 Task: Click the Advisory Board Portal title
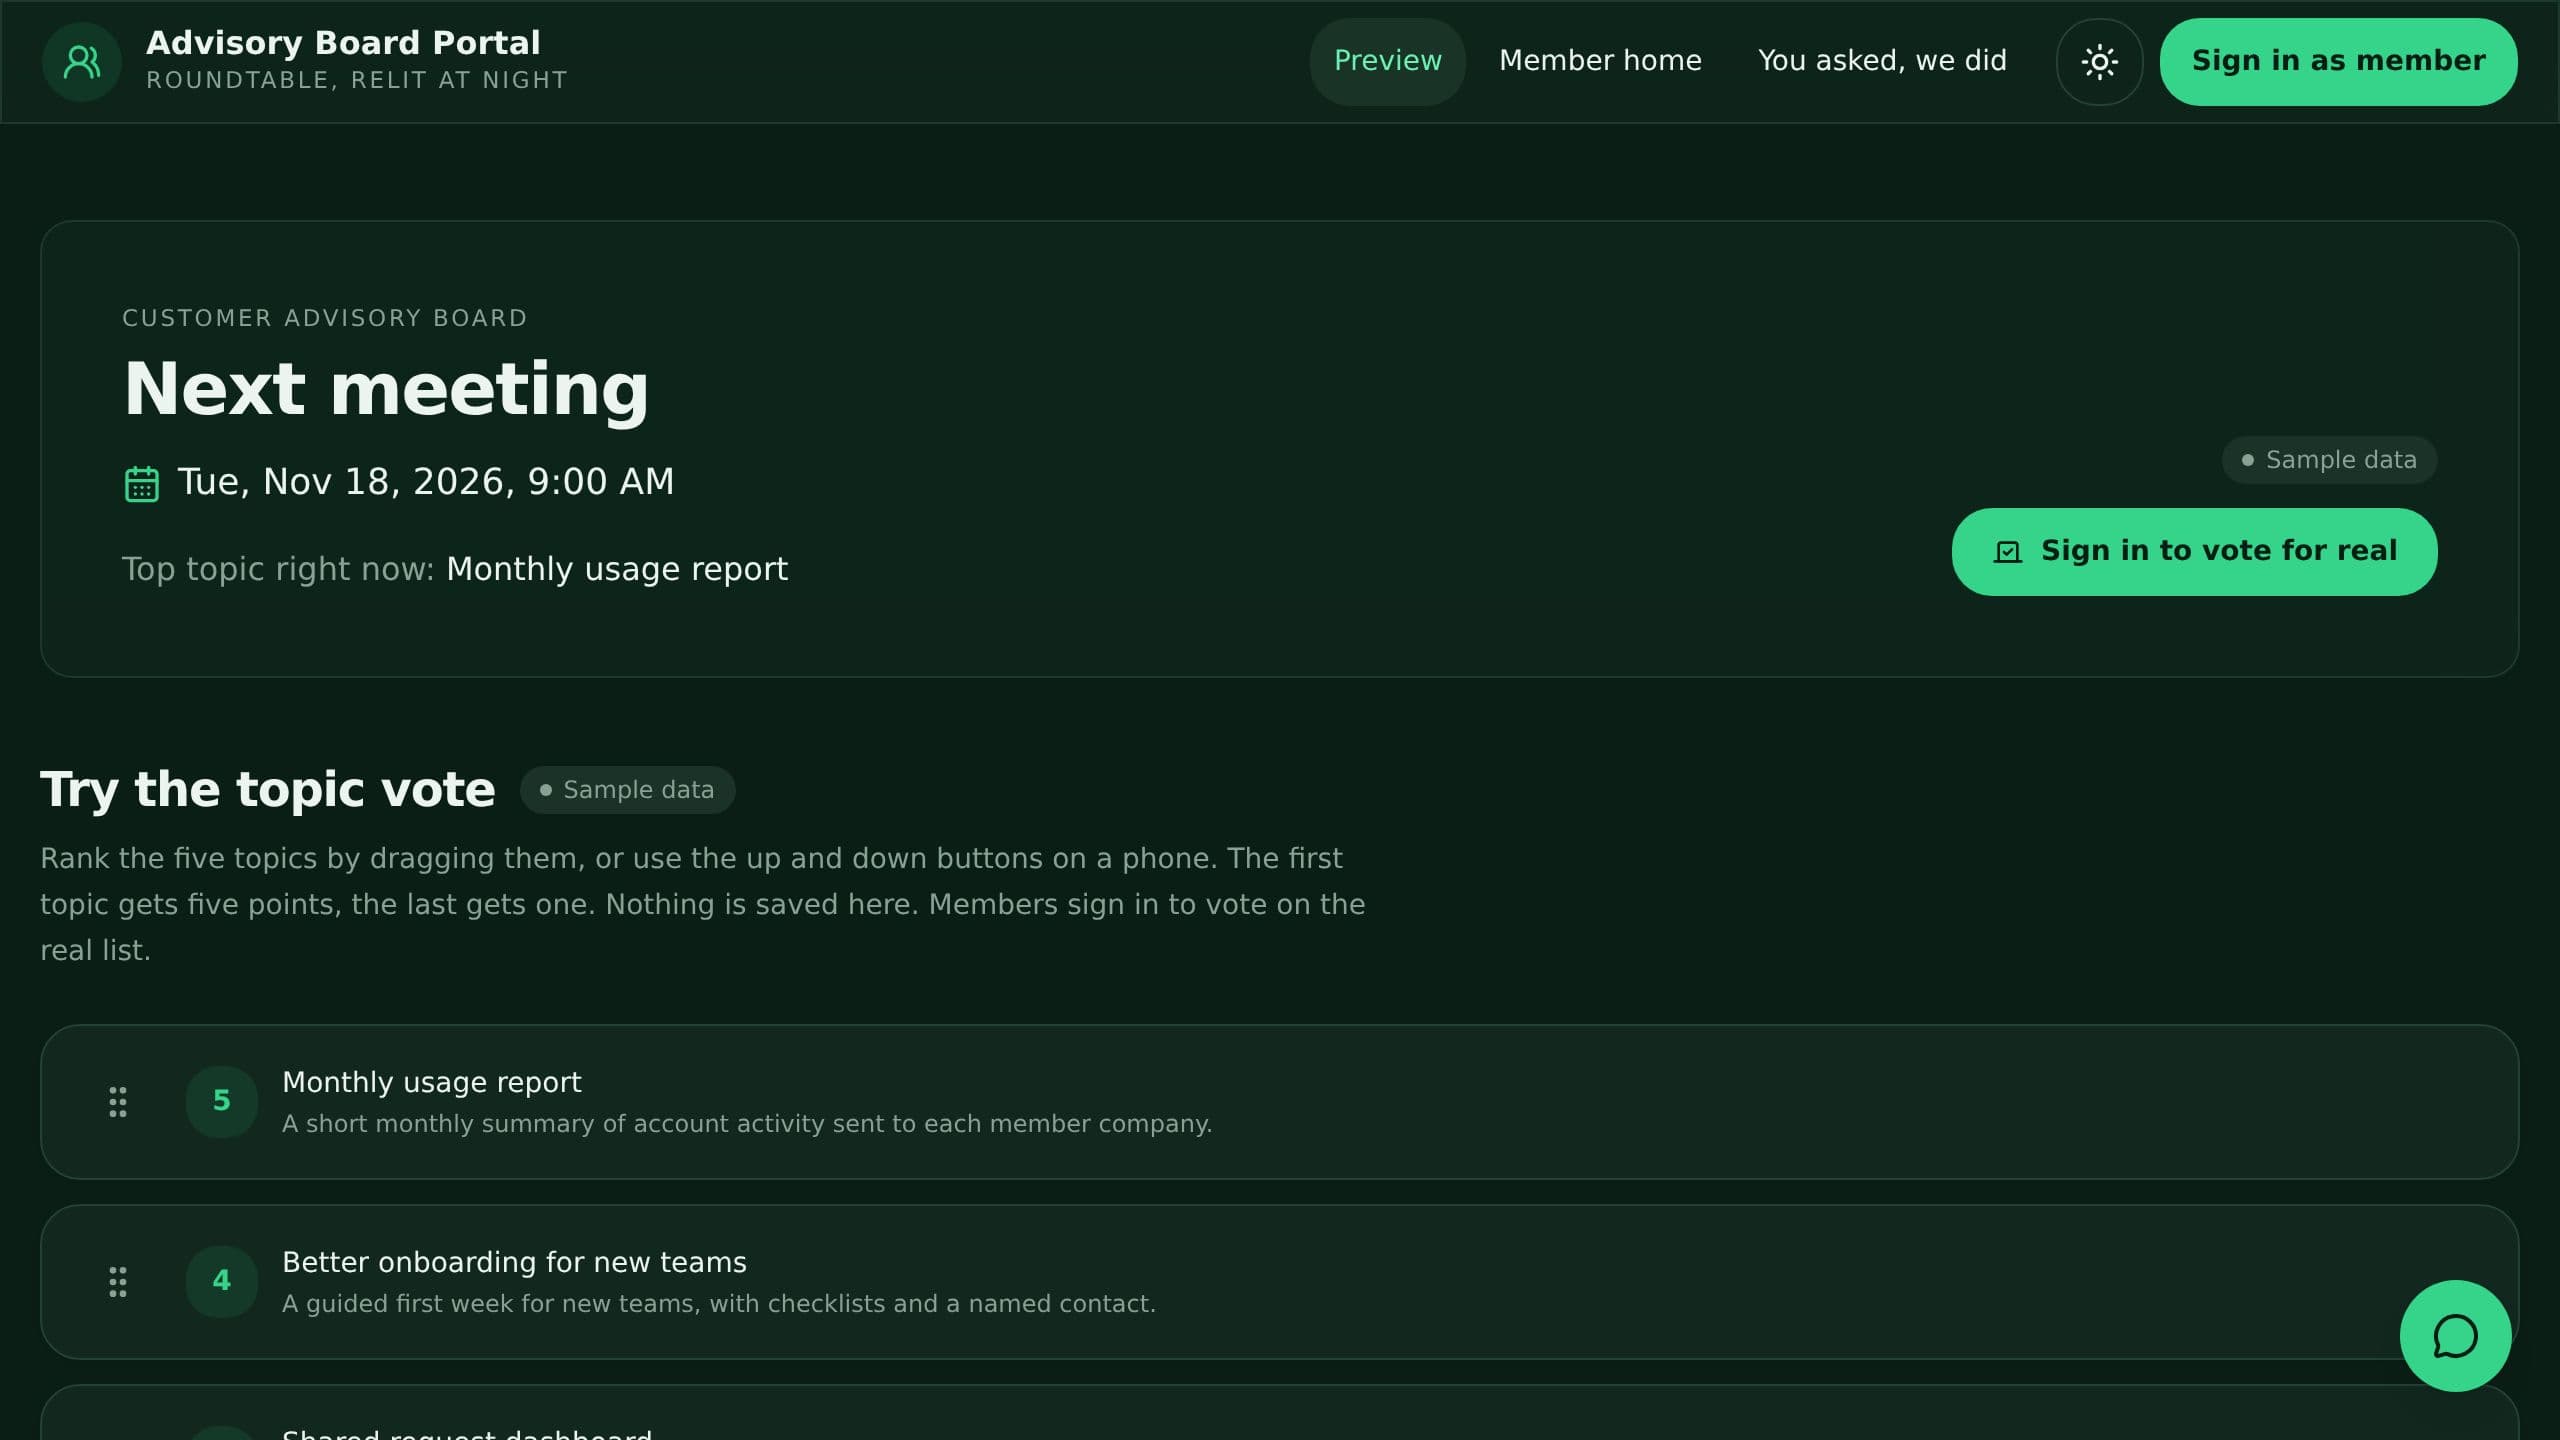[x=343, y=43]
